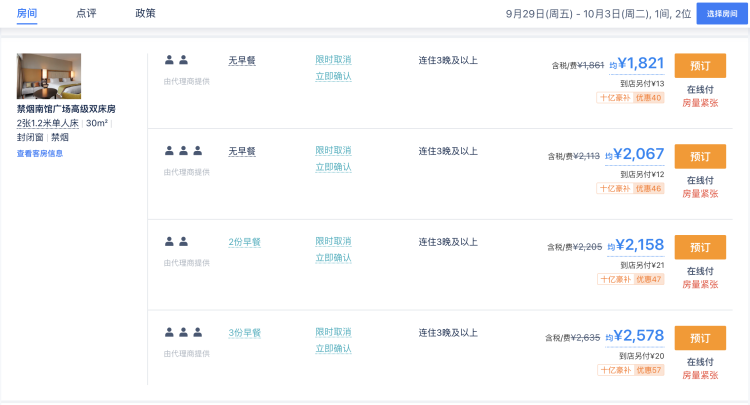The width and height of the screenshot is (750, 405).
Task: Click the two-guest occupancy icon at ¥1,821
Action: pos(177,60)
